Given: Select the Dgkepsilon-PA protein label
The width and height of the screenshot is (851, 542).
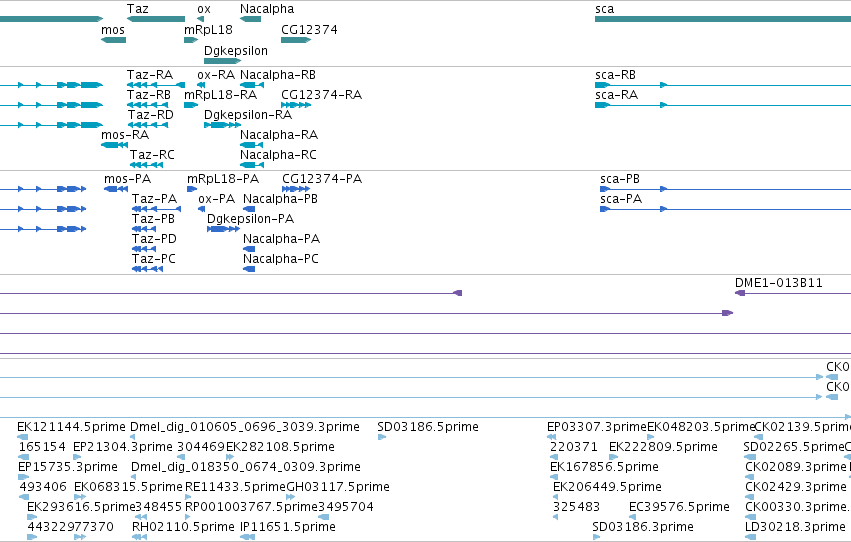Looking at the screenshot, I should [x=251, y=219].
